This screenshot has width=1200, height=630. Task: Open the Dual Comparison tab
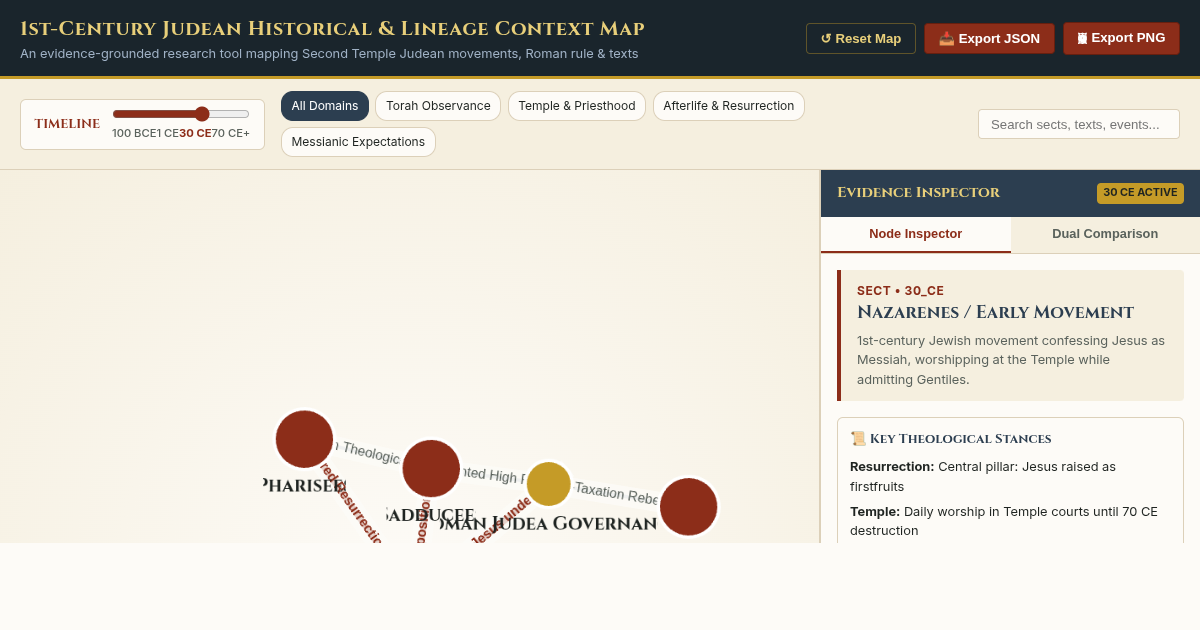coord(1105,234)
